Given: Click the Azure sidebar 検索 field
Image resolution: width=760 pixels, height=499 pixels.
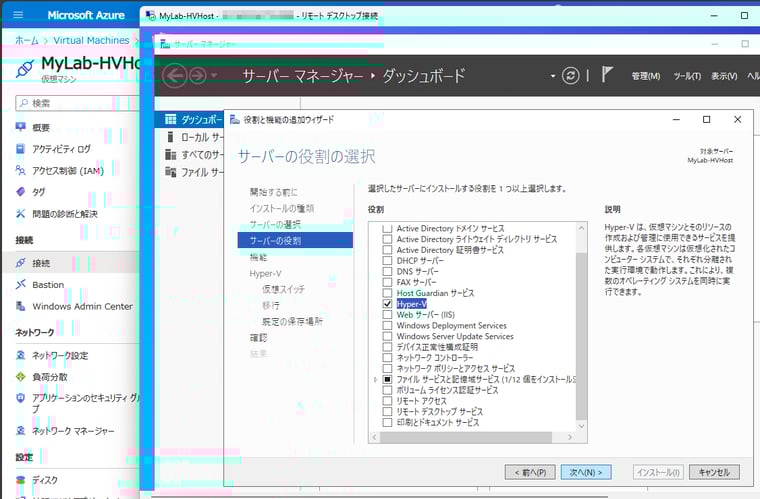Looking at the screenshot, I should point(78,103).
